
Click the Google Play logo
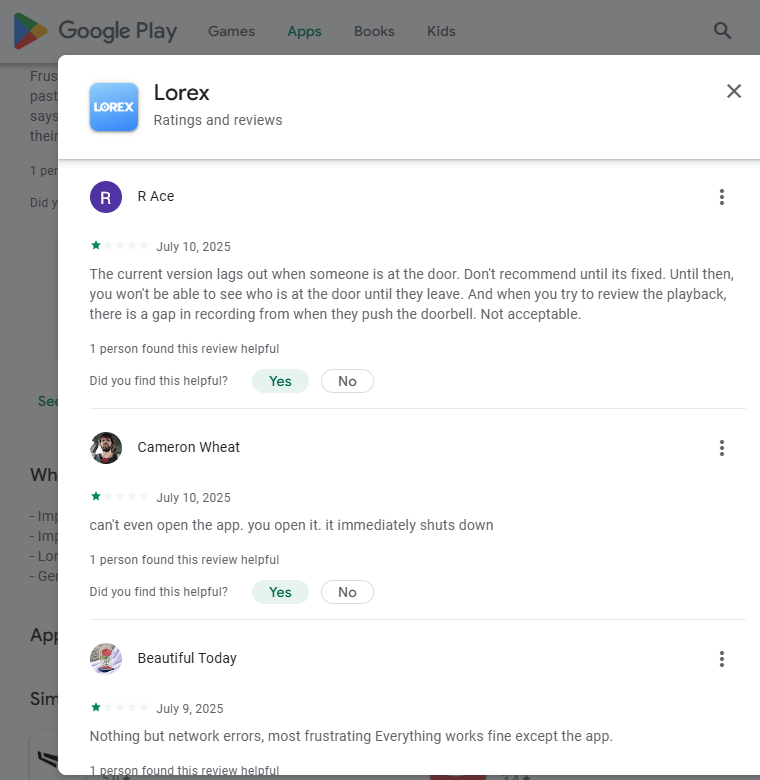95,31
